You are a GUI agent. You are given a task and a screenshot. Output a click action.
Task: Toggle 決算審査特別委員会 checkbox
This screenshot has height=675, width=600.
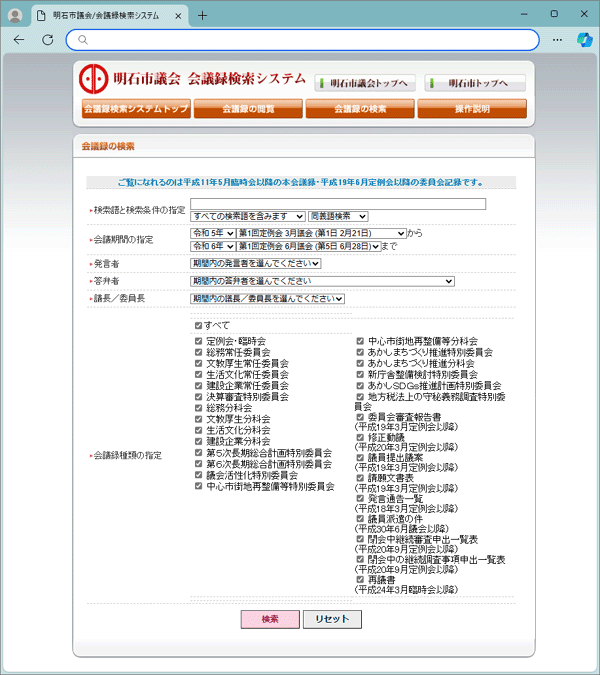pos(198,397)
